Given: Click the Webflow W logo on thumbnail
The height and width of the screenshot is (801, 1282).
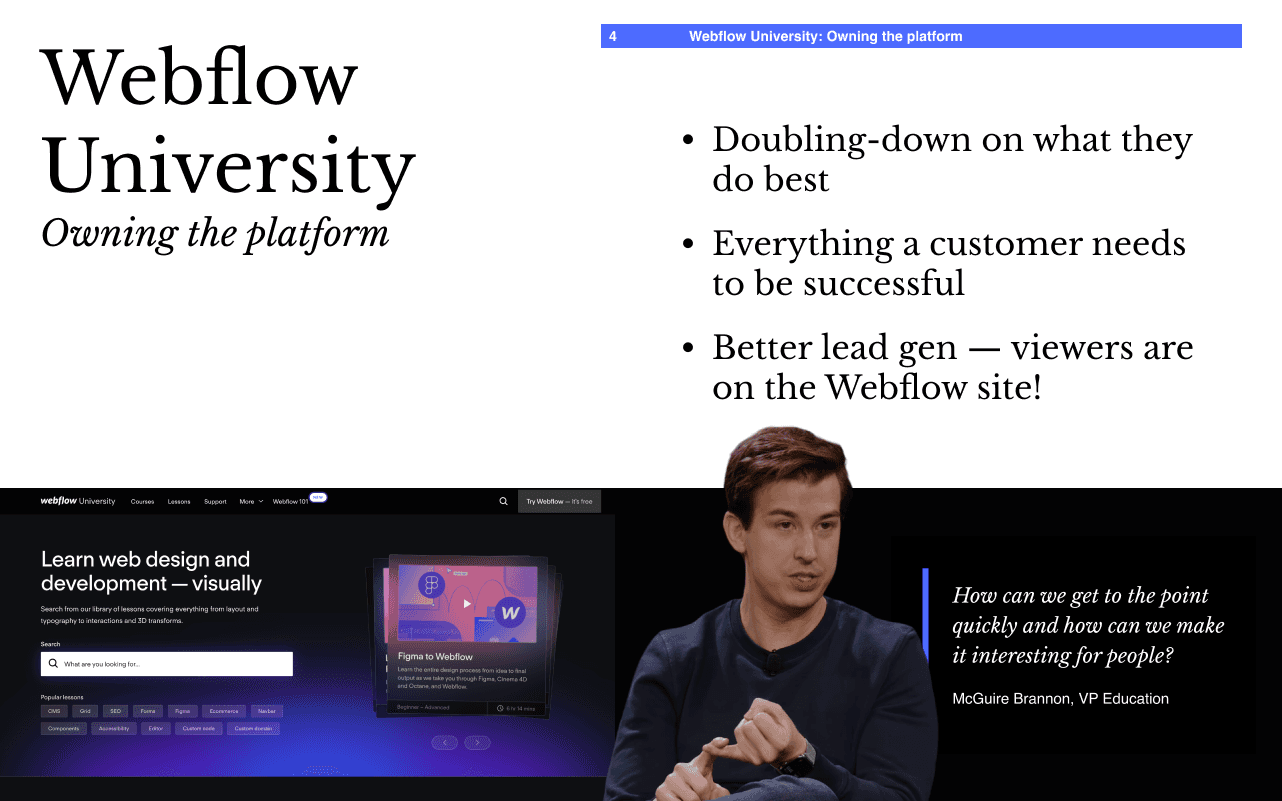Looking at the screenshot, I should coord(510,612).
